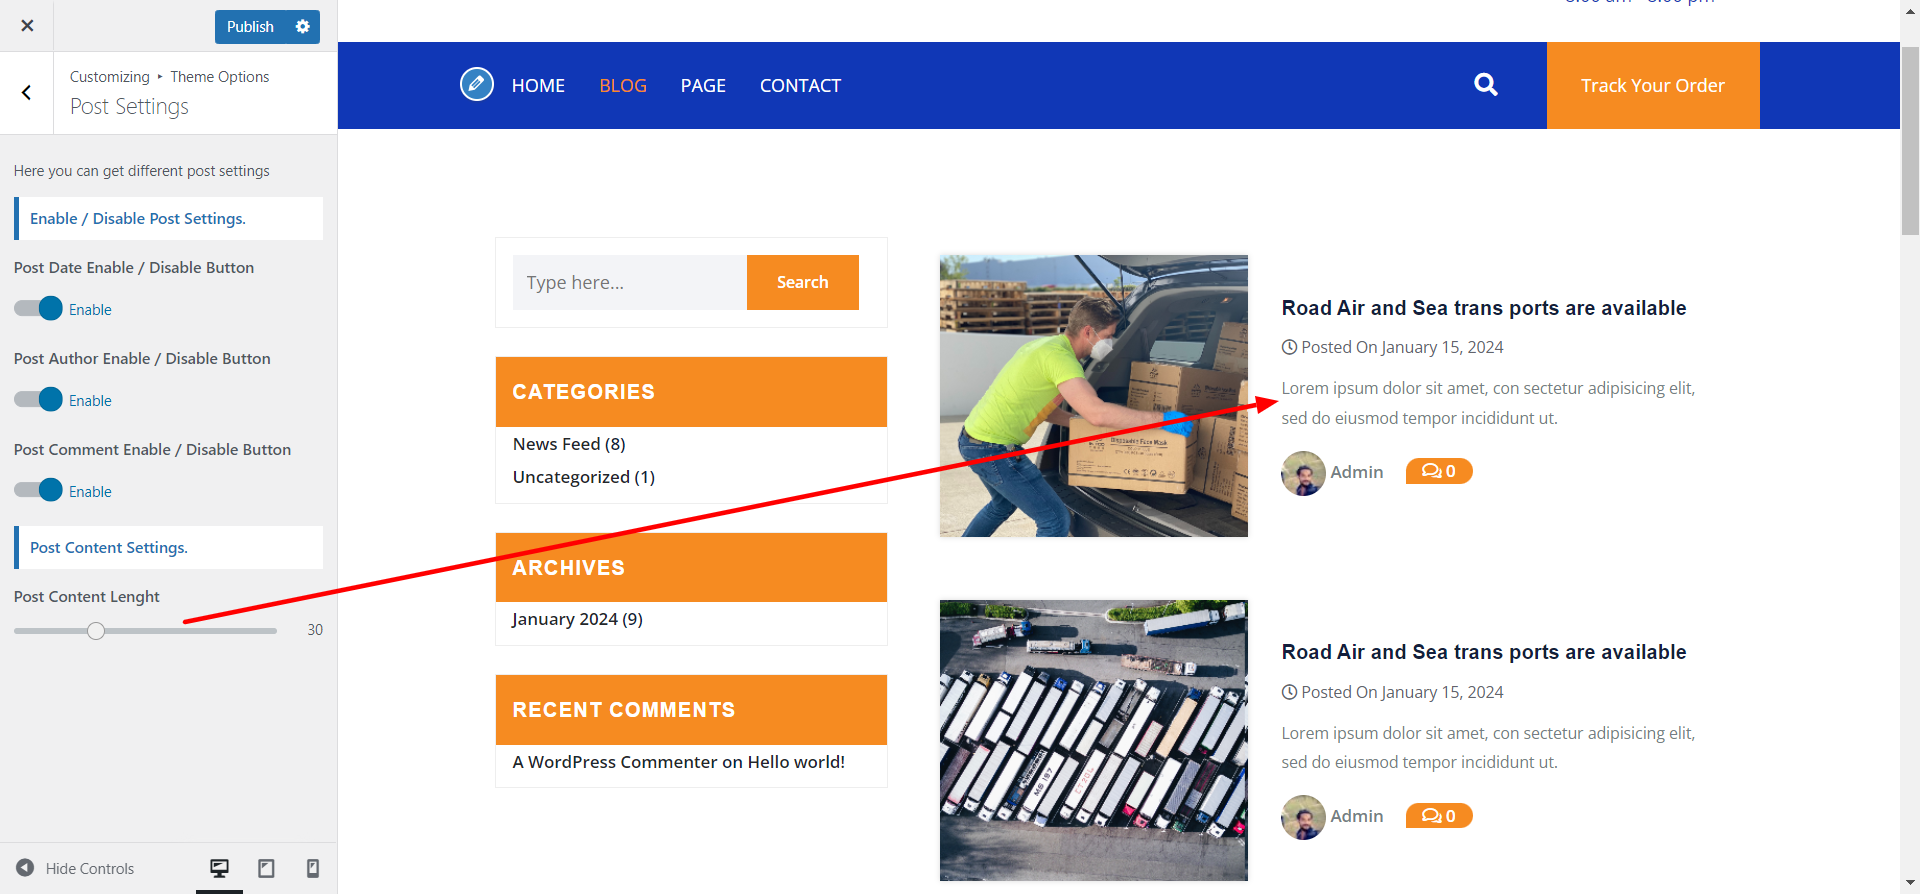Open the News Feed category link

556,444
